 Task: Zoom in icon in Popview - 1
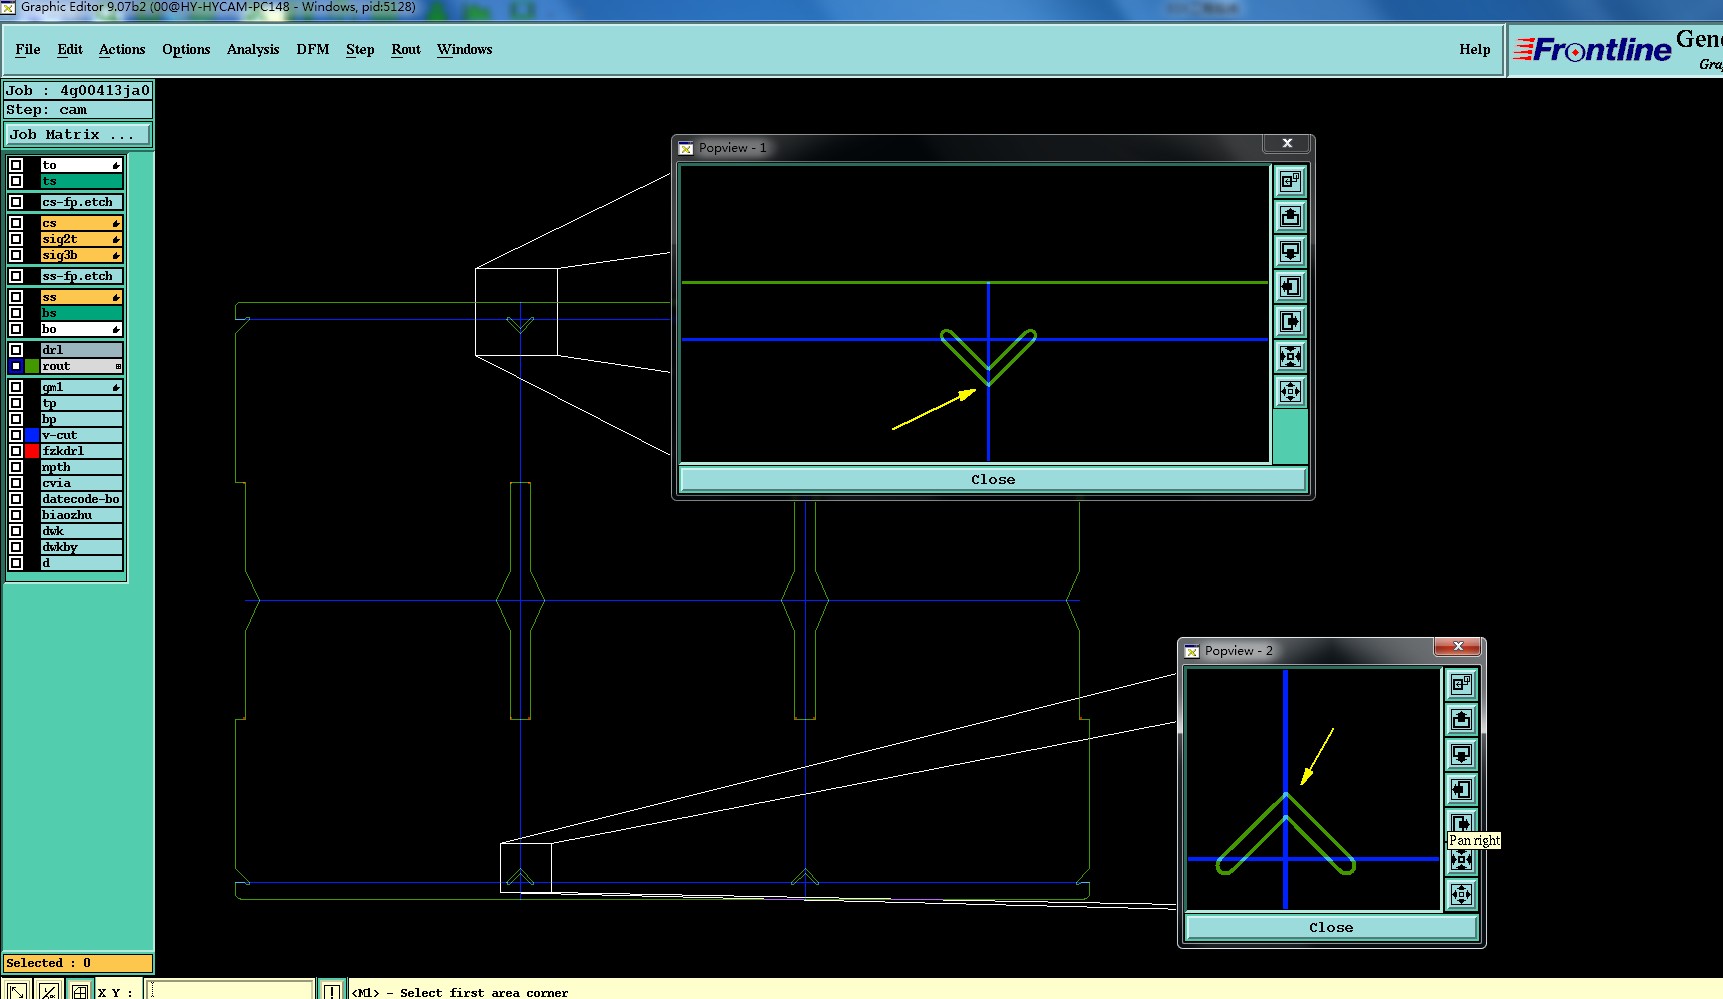click(1290, 356)
